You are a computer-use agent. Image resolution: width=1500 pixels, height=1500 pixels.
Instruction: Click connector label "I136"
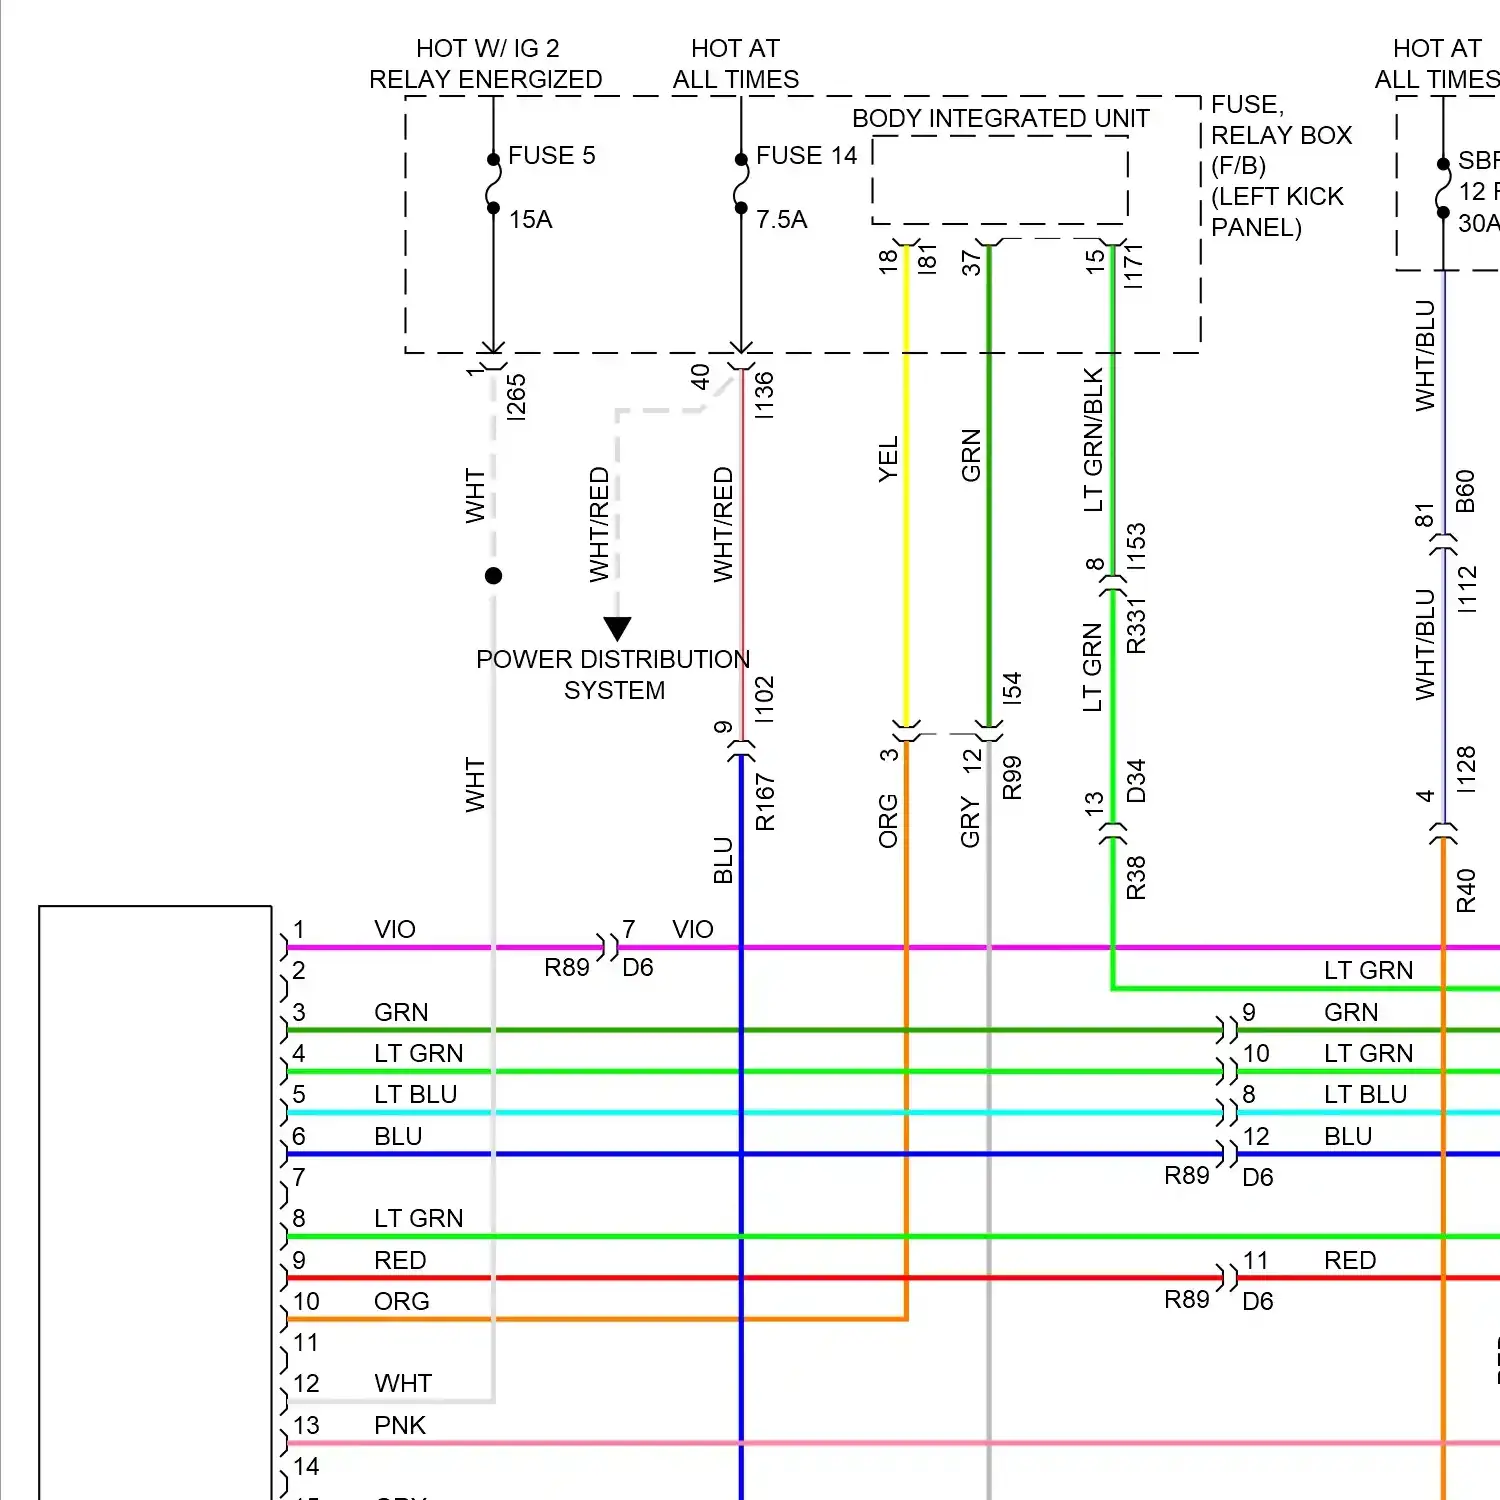tap(764, 395)
